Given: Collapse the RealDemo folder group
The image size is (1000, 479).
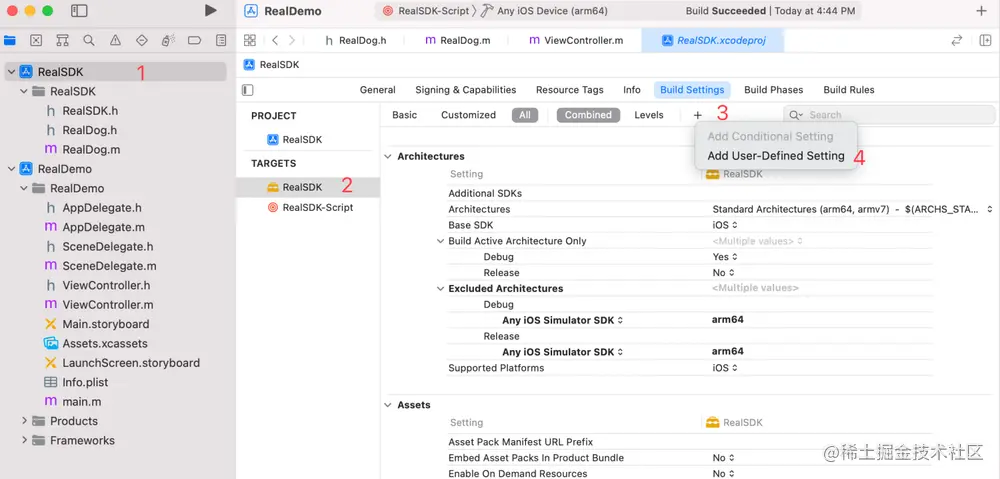Looking at the screenshot, I should (x=24, y=188).
